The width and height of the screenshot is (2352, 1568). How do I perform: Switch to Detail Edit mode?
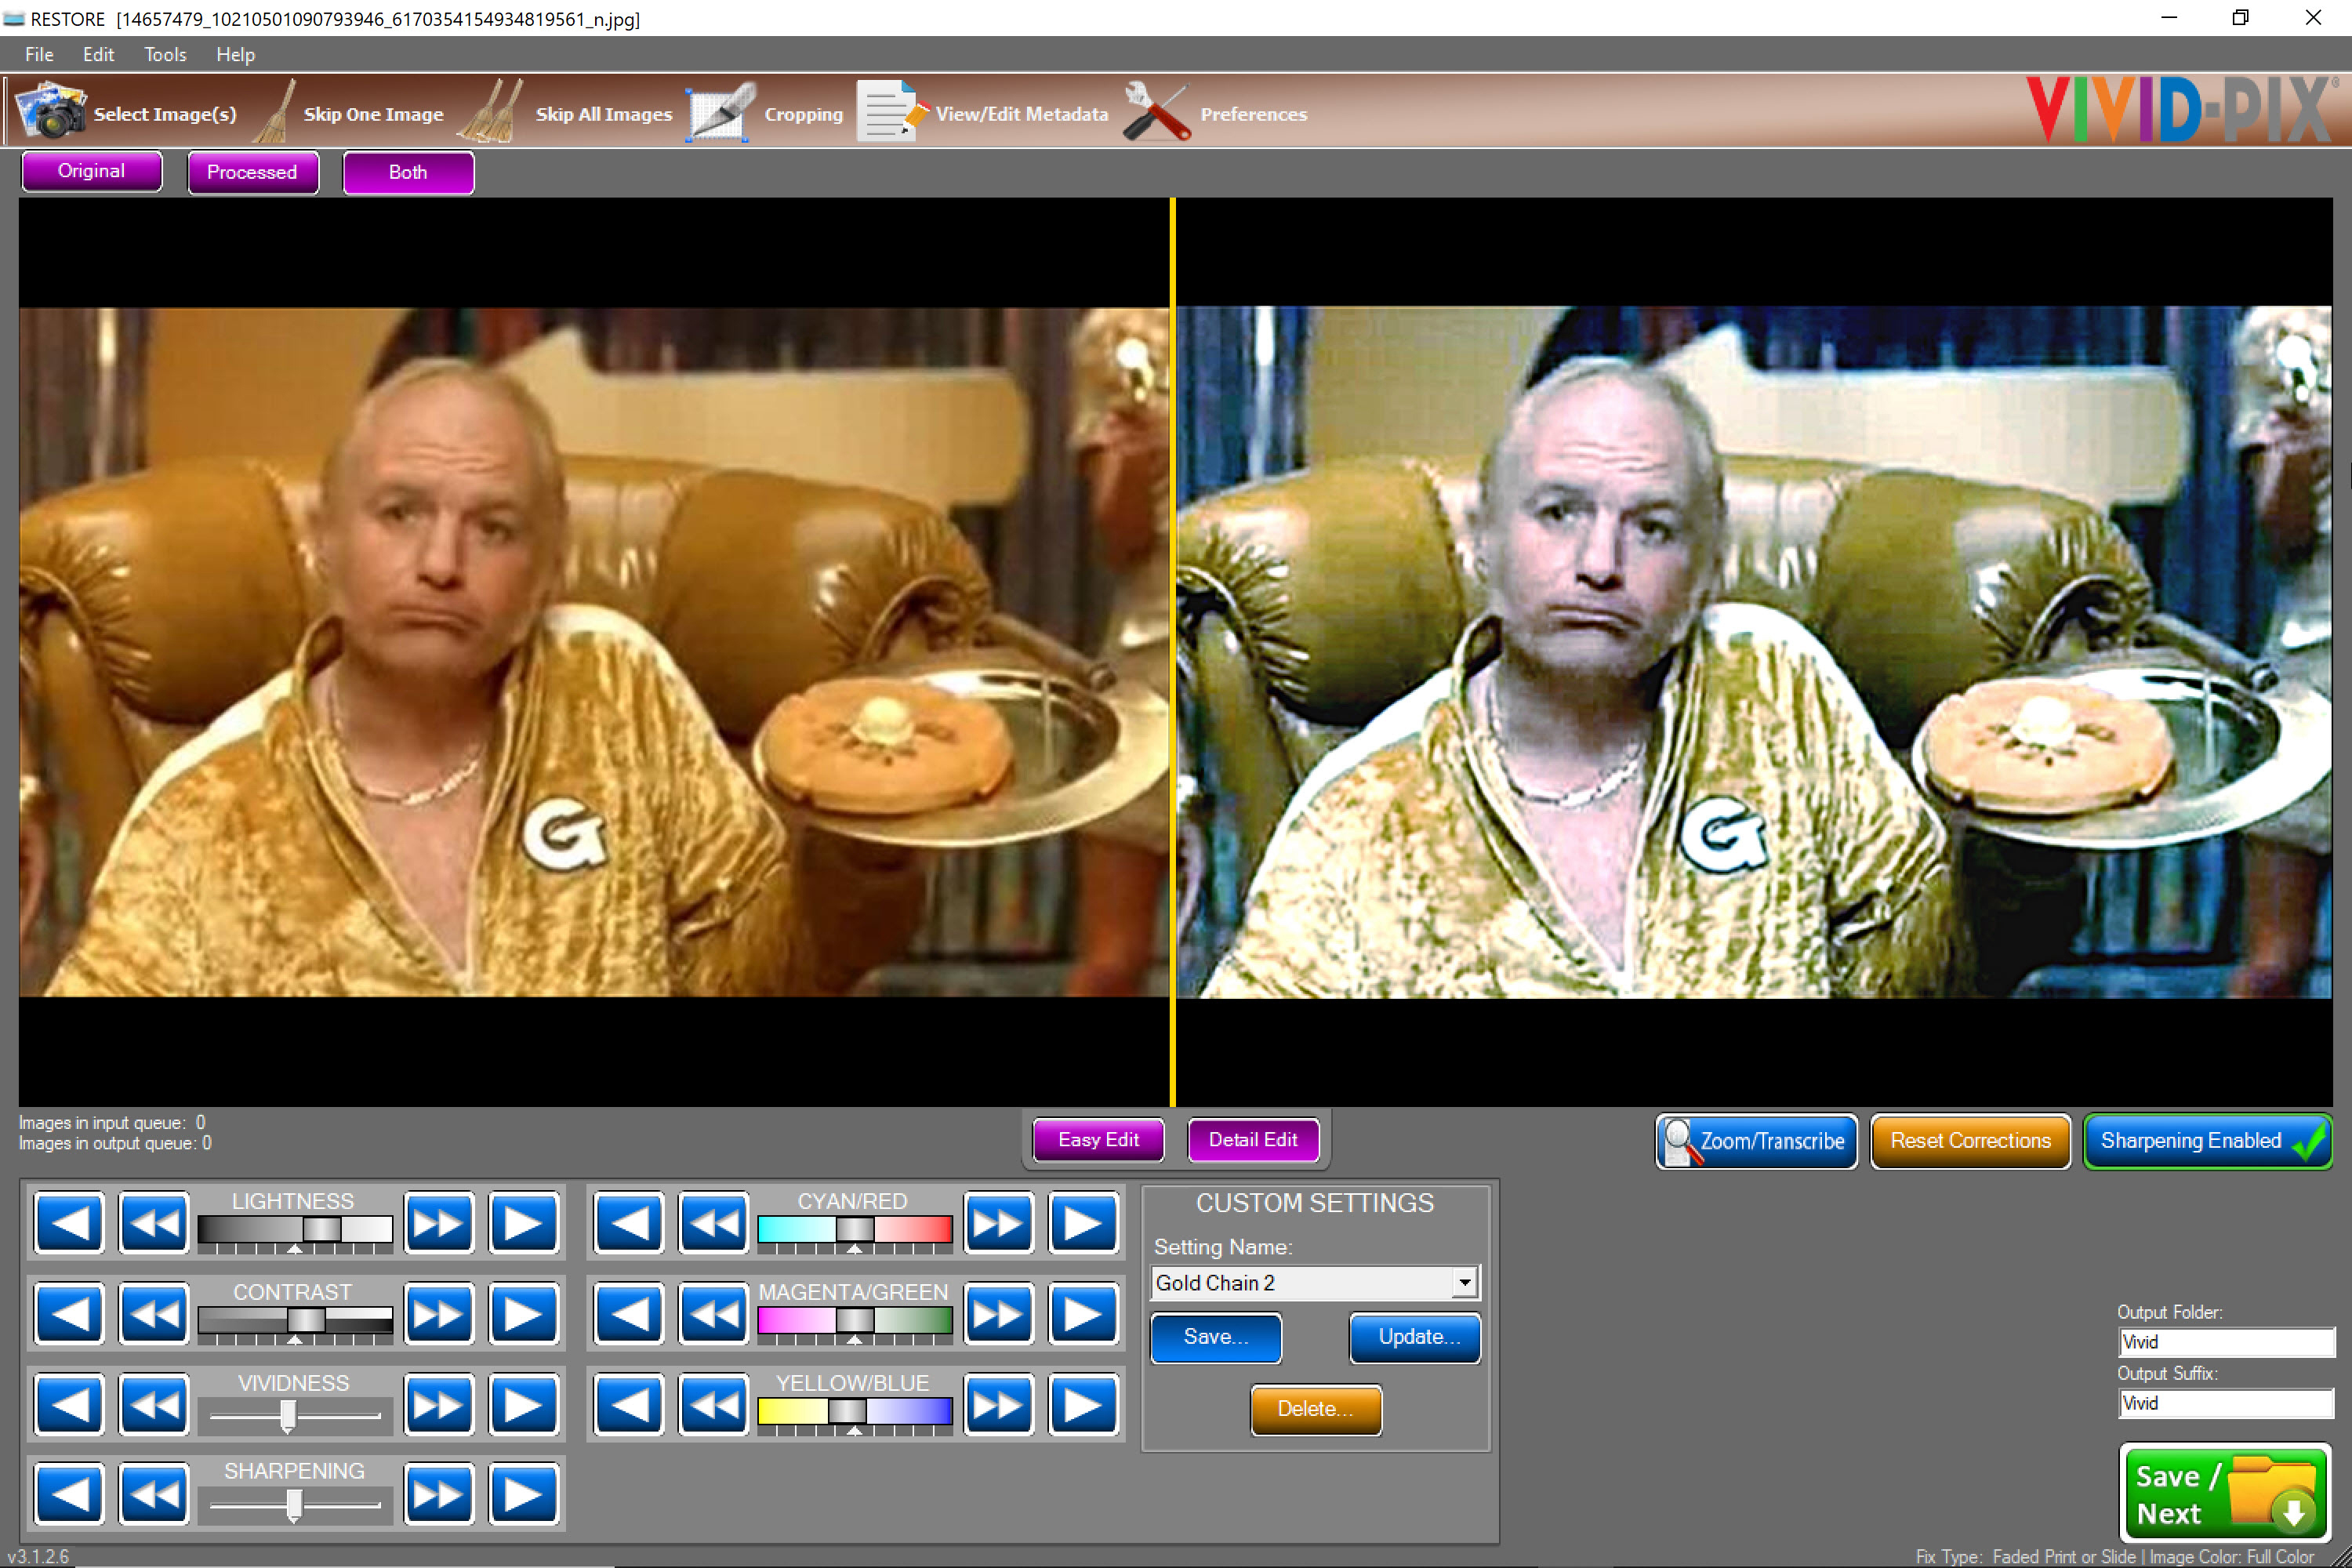pos(1253,1140)
